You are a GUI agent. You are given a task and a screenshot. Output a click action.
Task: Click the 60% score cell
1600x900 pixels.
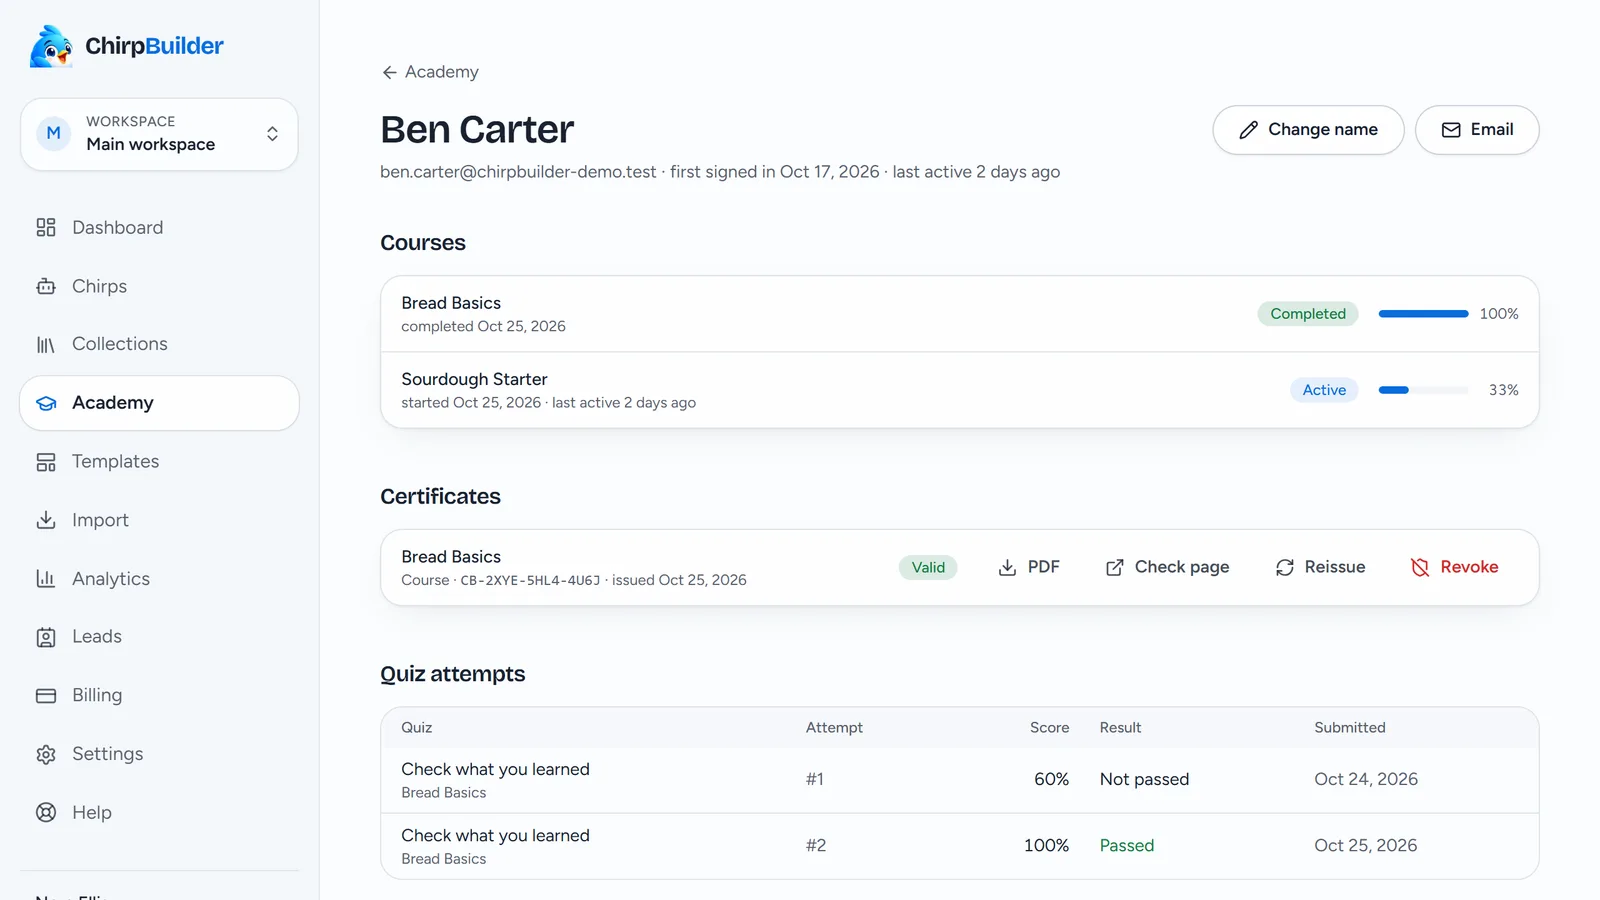[1051, 779]
